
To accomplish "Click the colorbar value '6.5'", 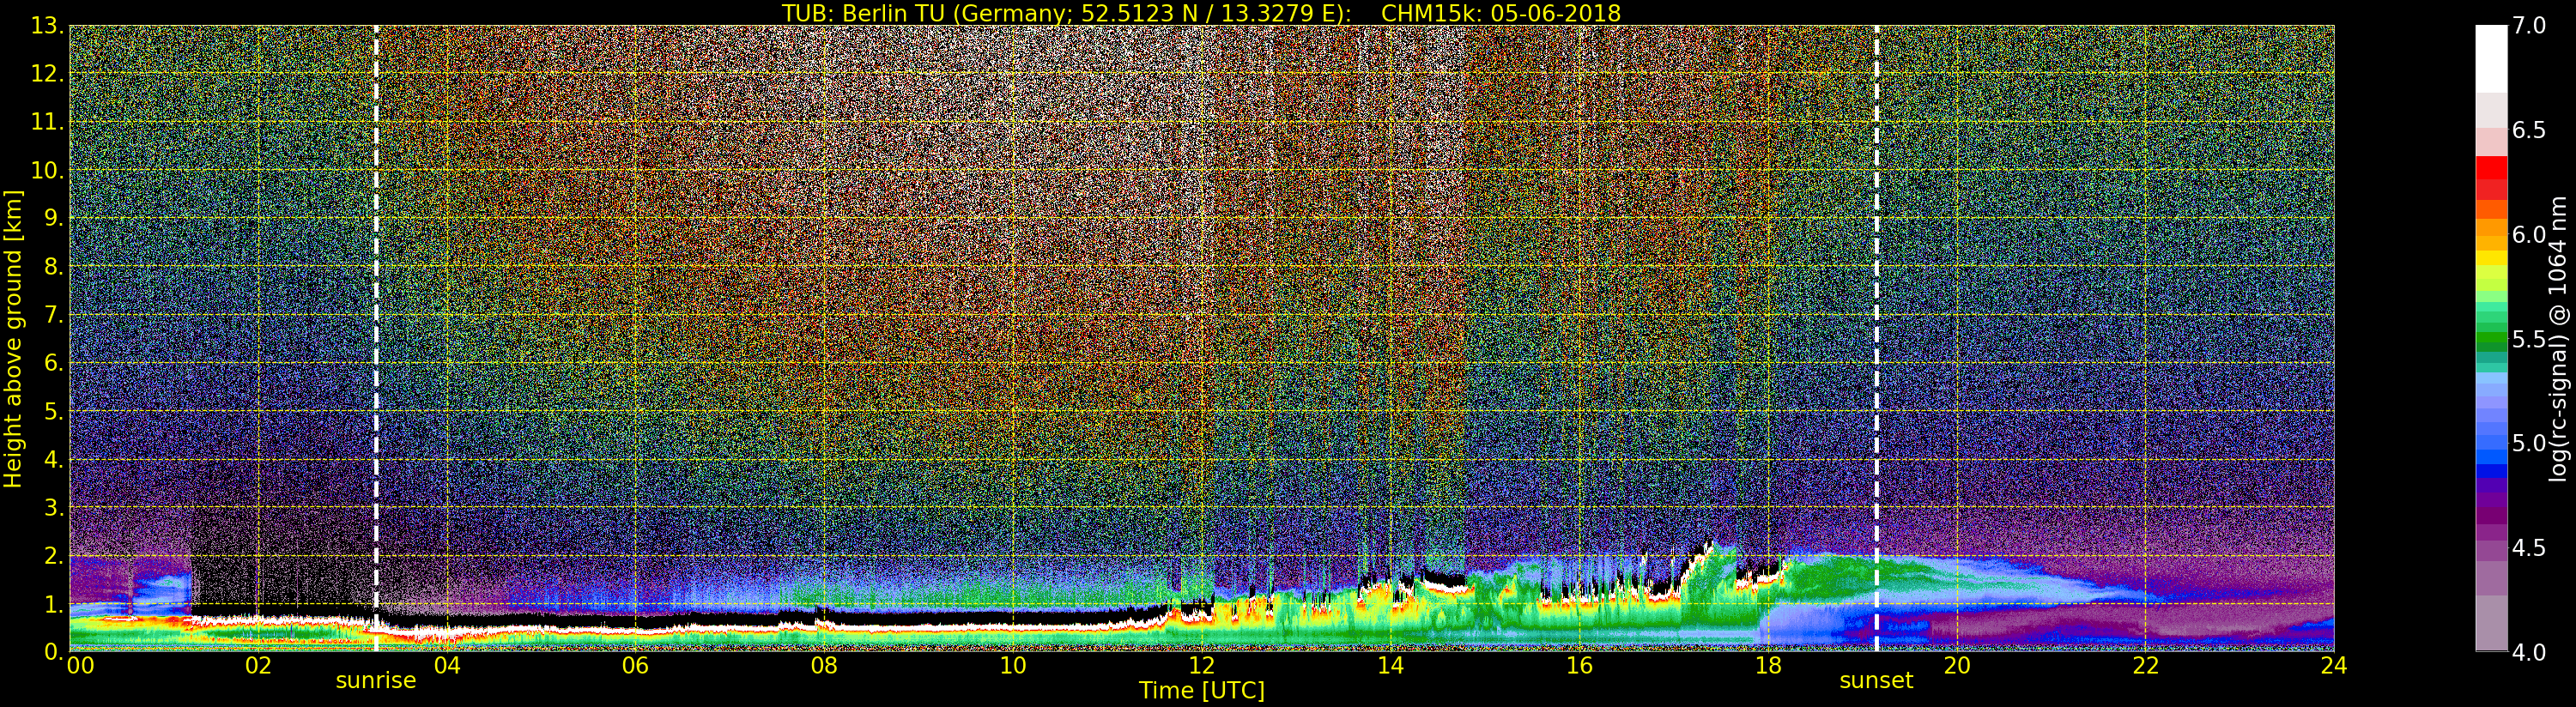I will pyautogui.click(x=2529, y=130).
